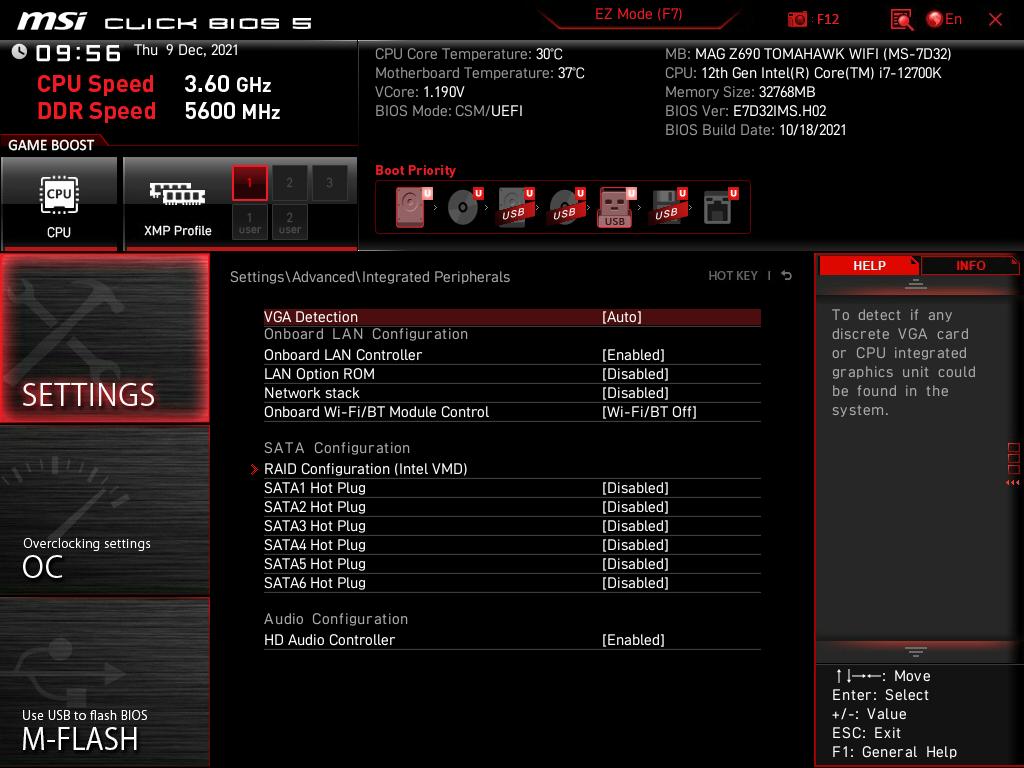Screen dimensions: 1024x768
Task: Select XMP user profile 1
Action: click(249, 222)
